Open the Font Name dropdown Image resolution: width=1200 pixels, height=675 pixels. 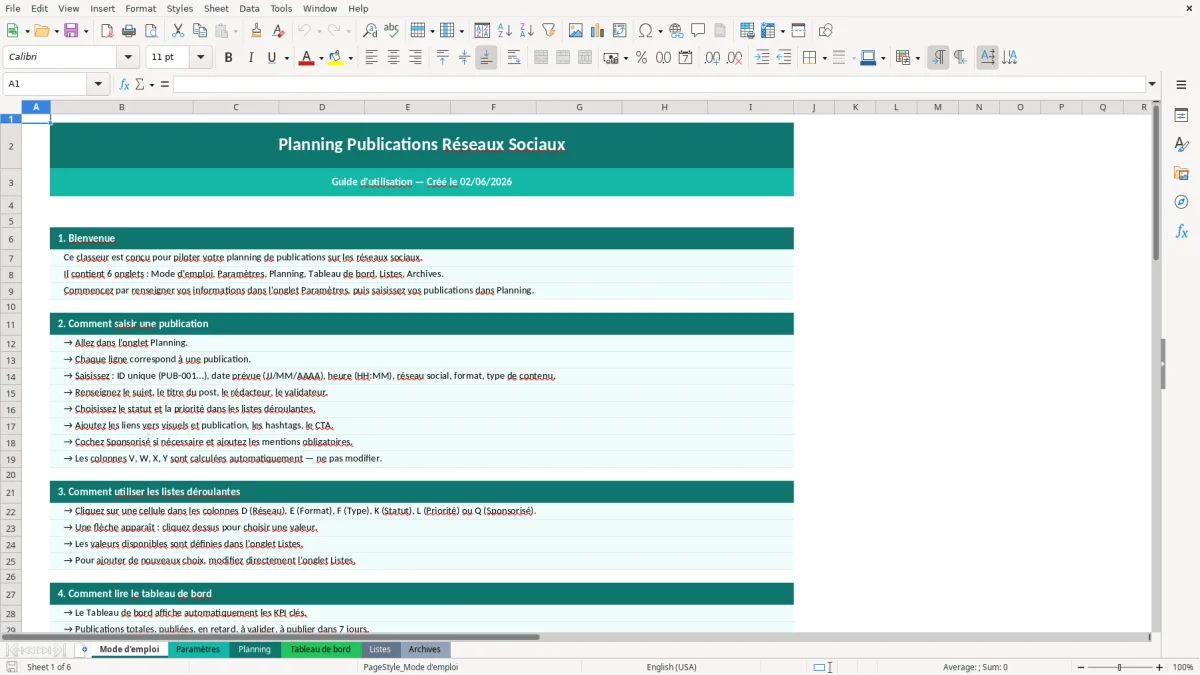(x=128, y=58)
